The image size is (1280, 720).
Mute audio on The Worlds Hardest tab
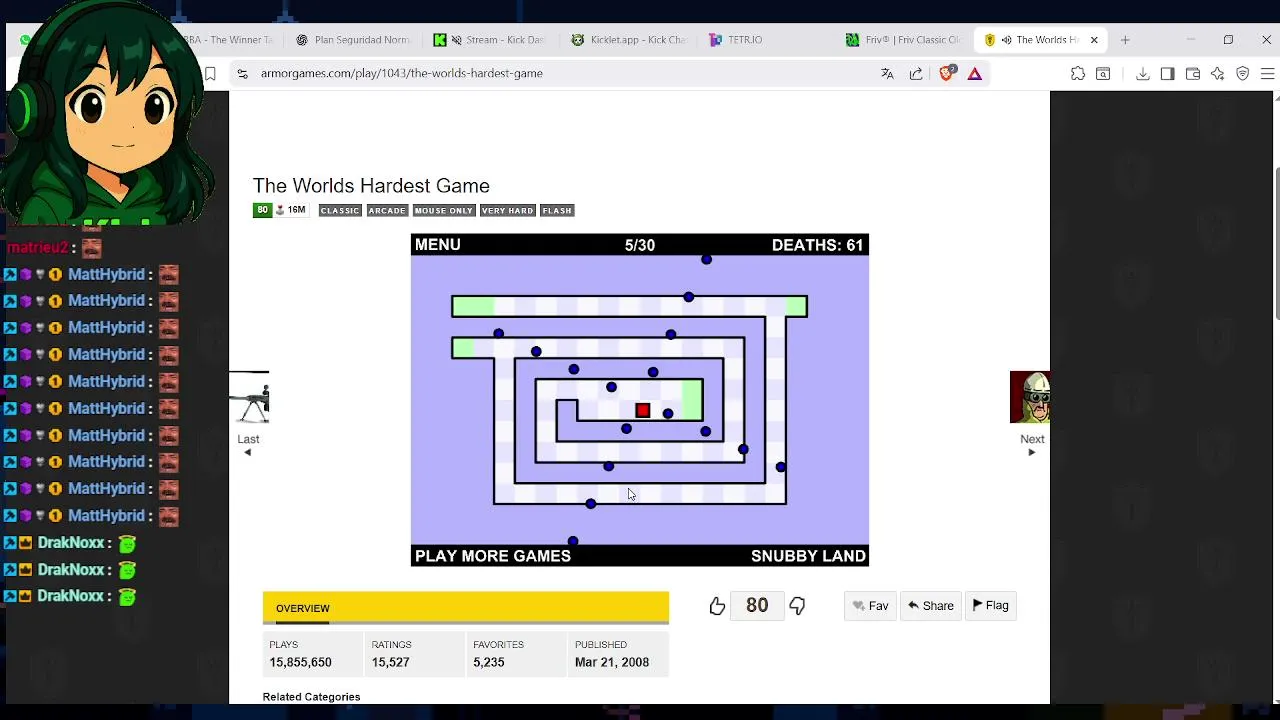click(x=1007, y=40)
